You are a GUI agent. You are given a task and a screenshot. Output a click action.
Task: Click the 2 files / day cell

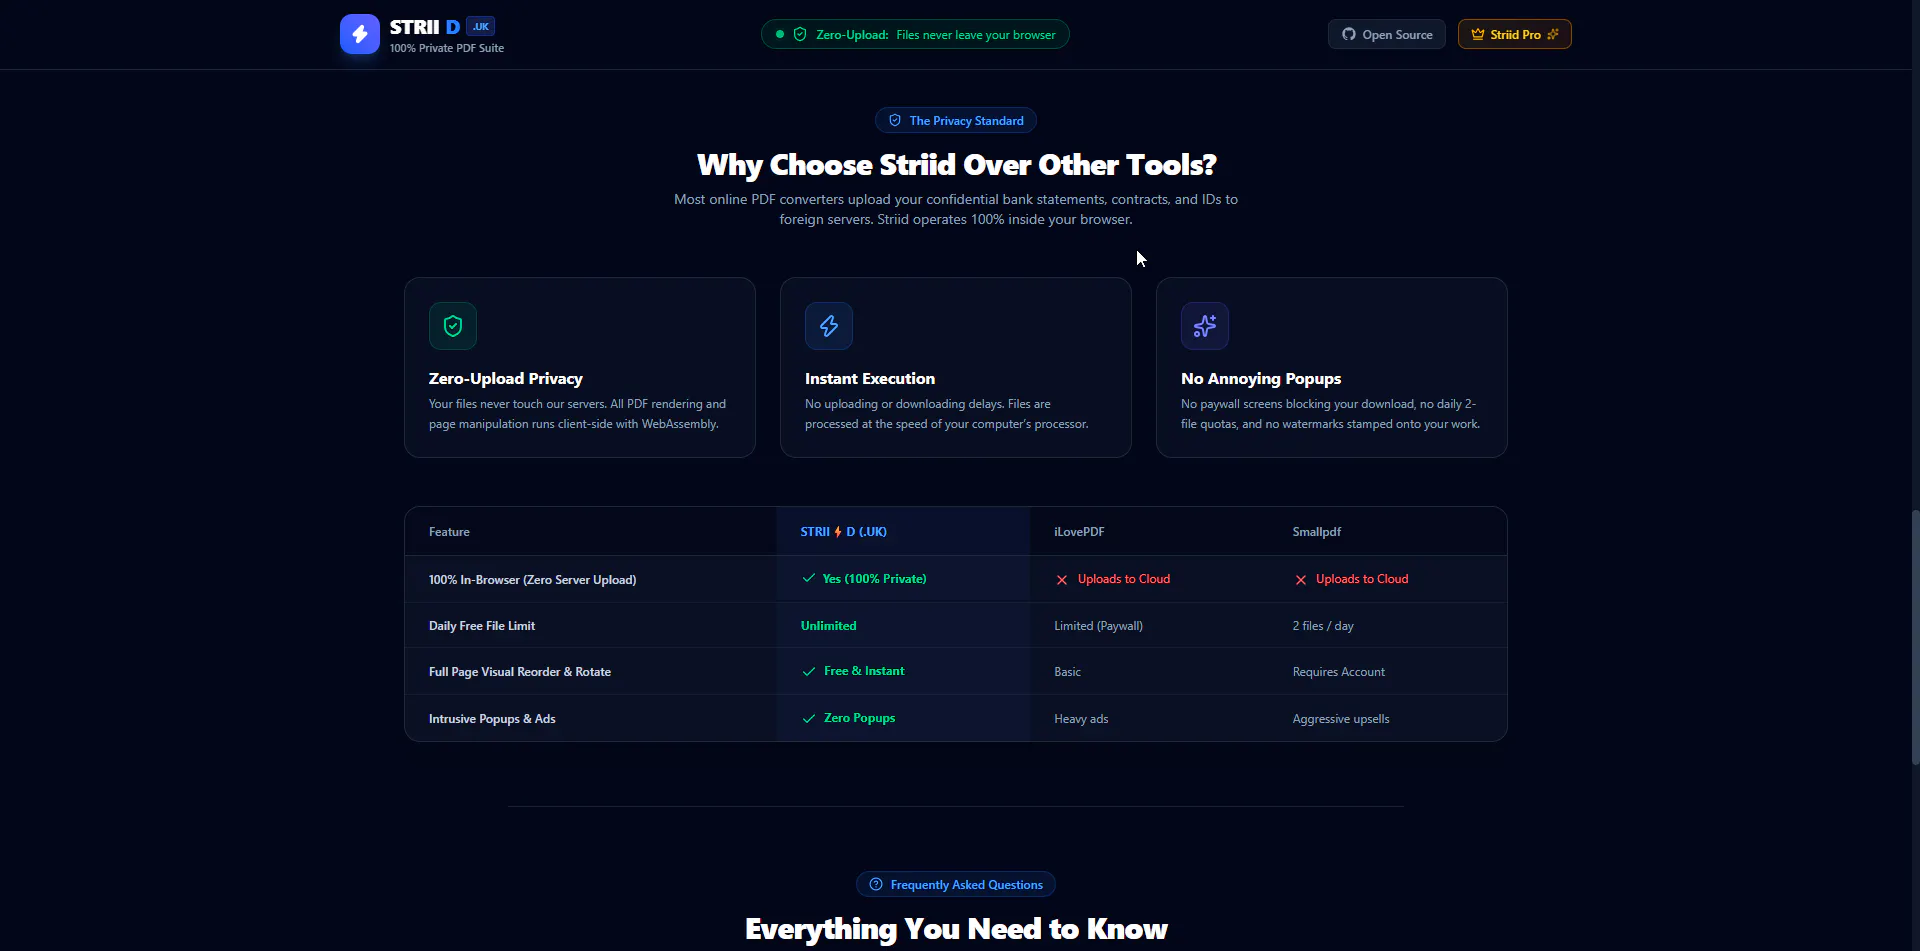pyautogui.click(x=1323, y=626)
